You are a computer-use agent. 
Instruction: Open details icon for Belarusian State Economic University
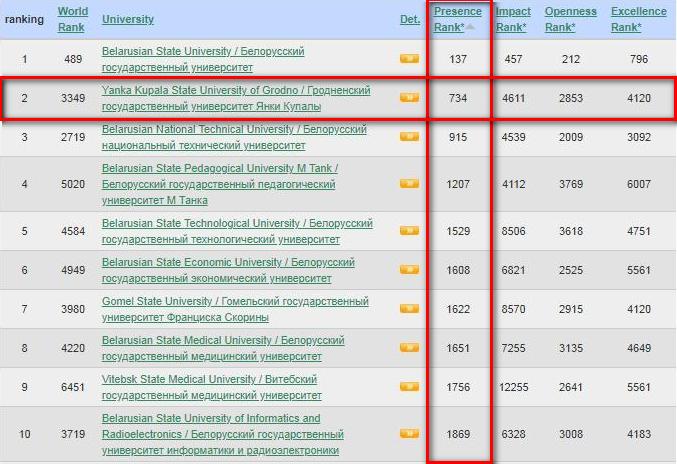[409, 270]
